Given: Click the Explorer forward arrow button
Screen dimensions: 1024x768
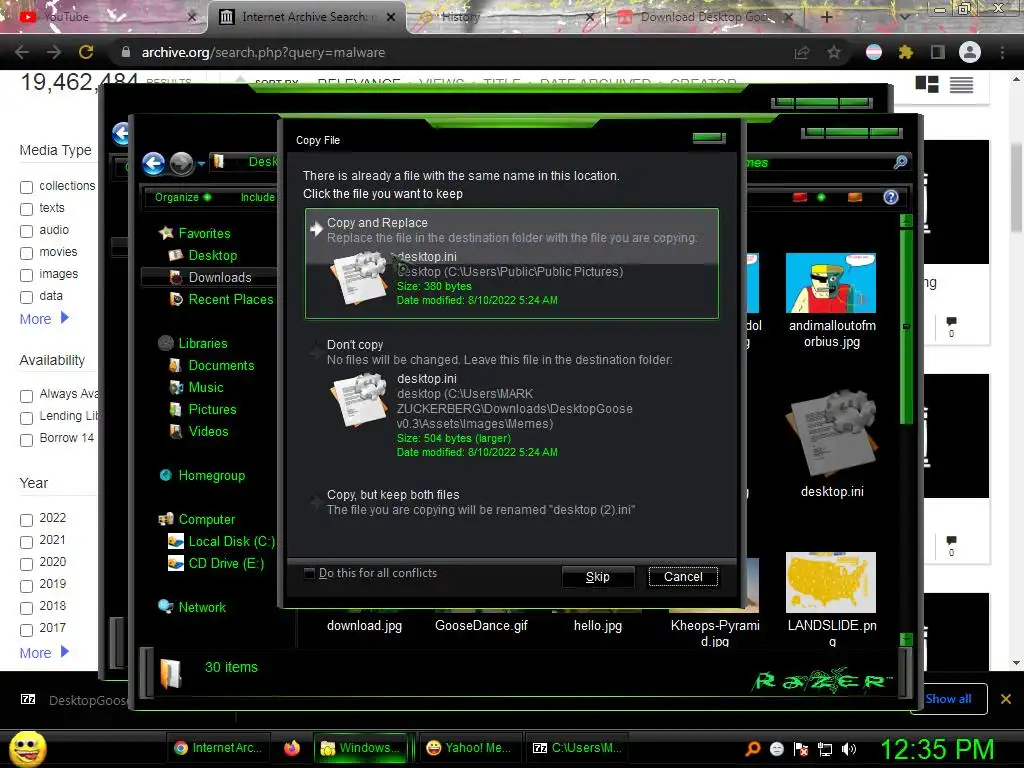Looking at the screenshot, I should 182,163.
